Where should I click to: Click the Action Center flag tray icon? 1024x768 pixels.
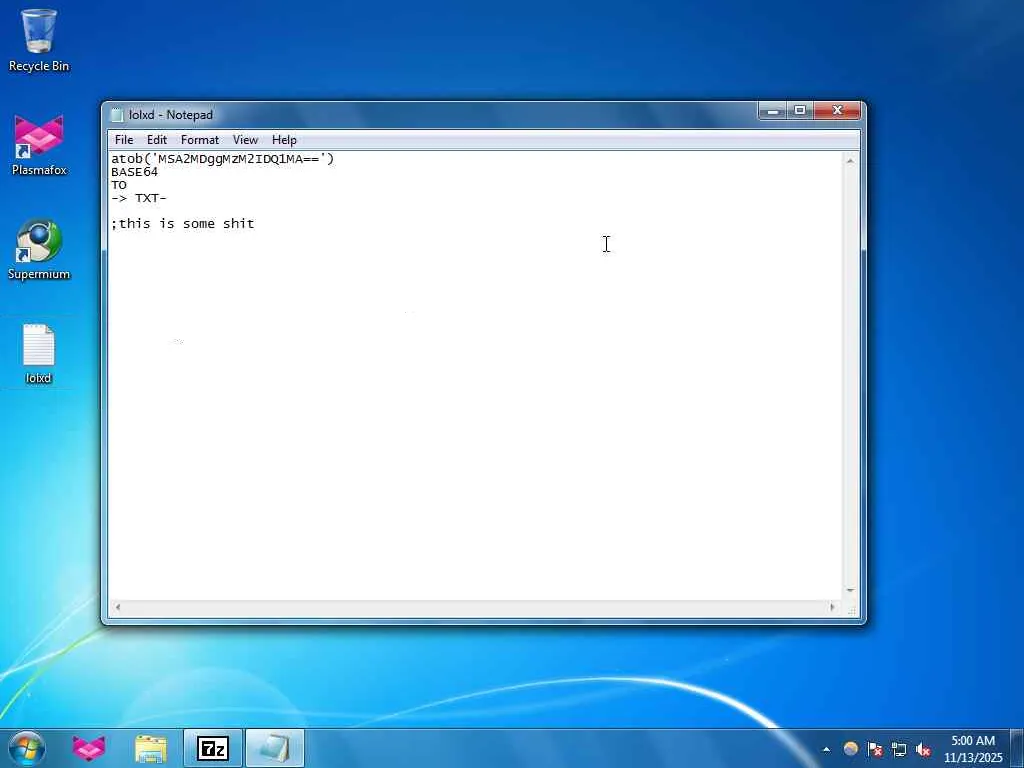click(875, 749)
